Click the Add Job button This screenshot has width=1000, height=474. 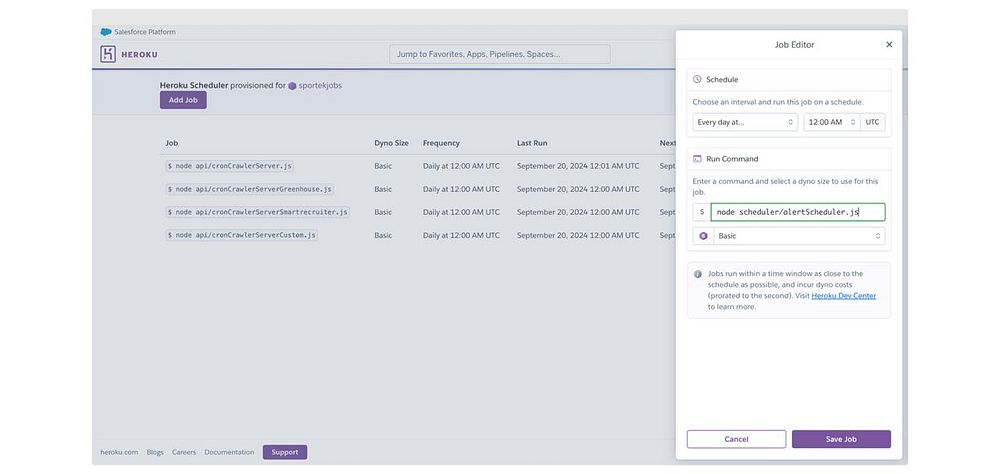tap(183, 100)
